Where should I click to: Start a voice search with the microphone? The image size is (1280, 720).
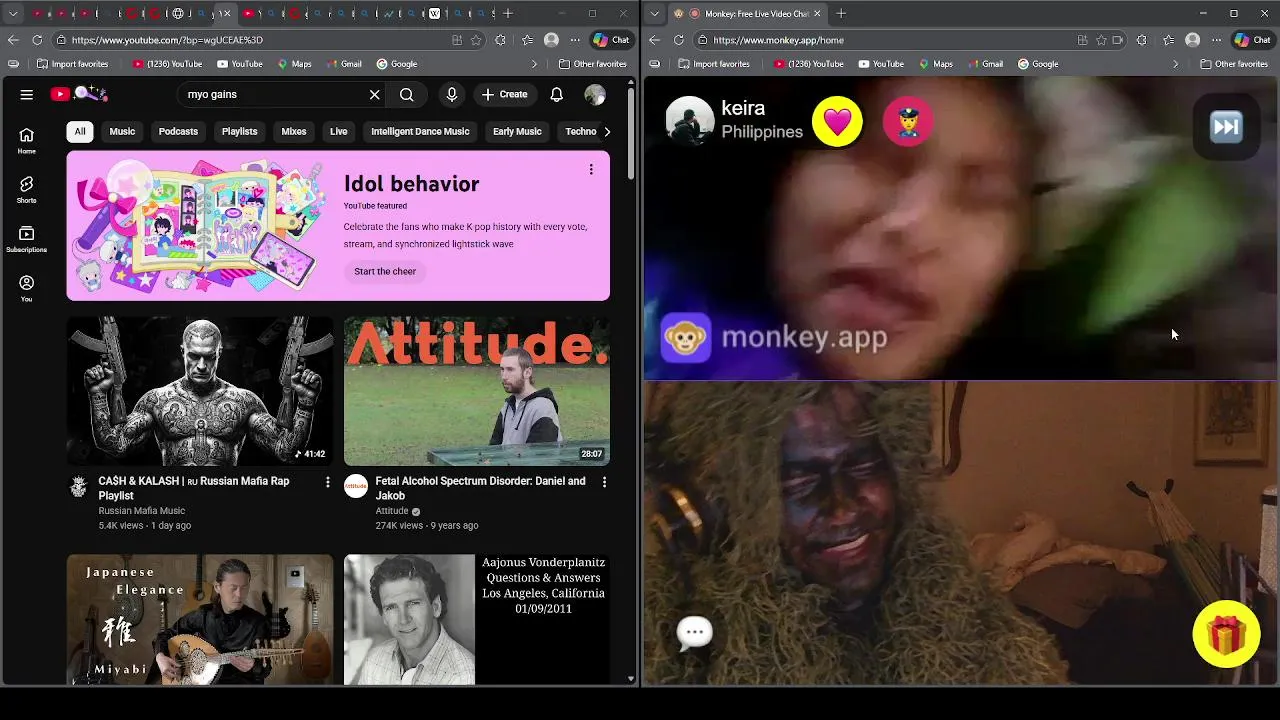[x=452, y=94]
